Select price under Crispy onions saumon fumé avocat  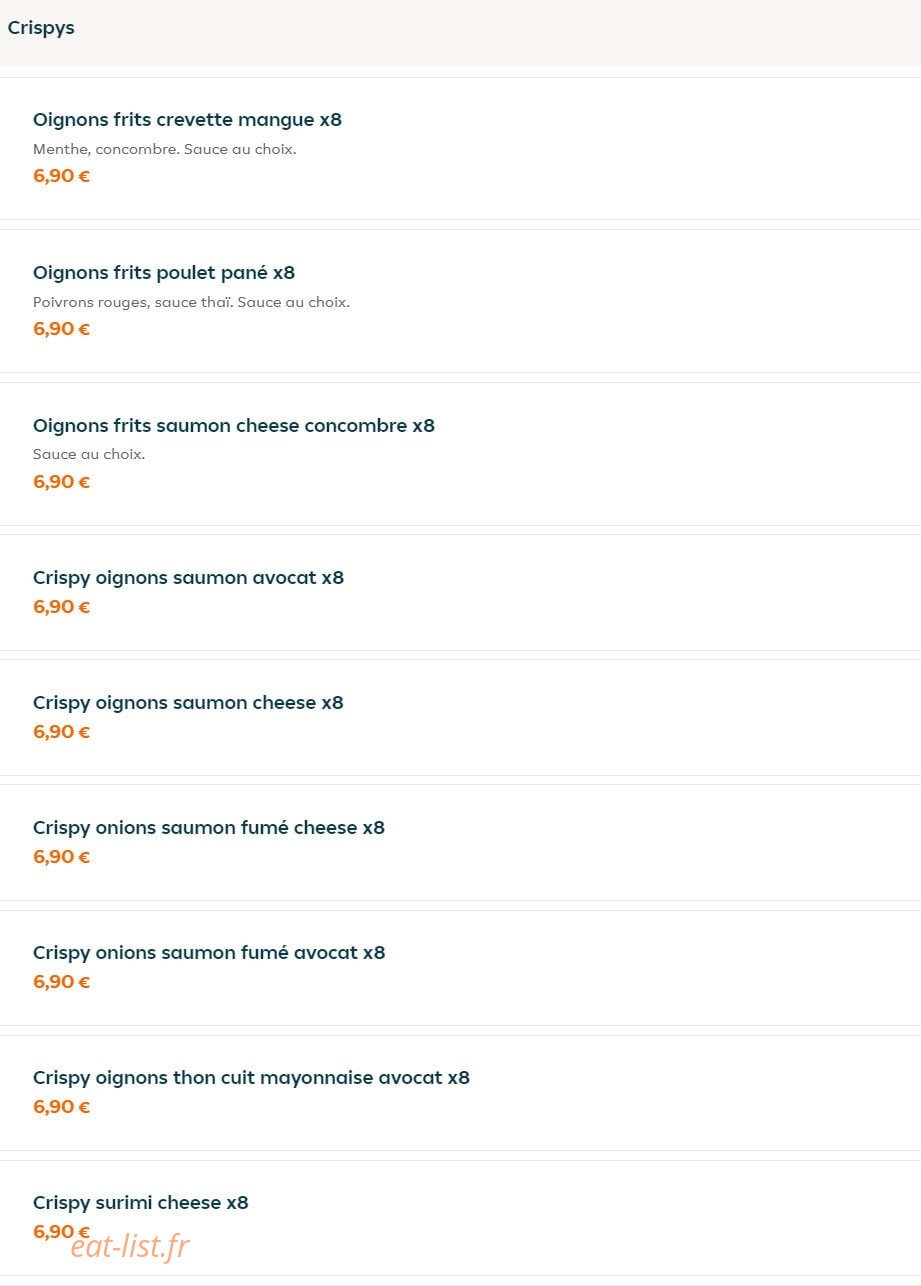click(x=61, y=982)
